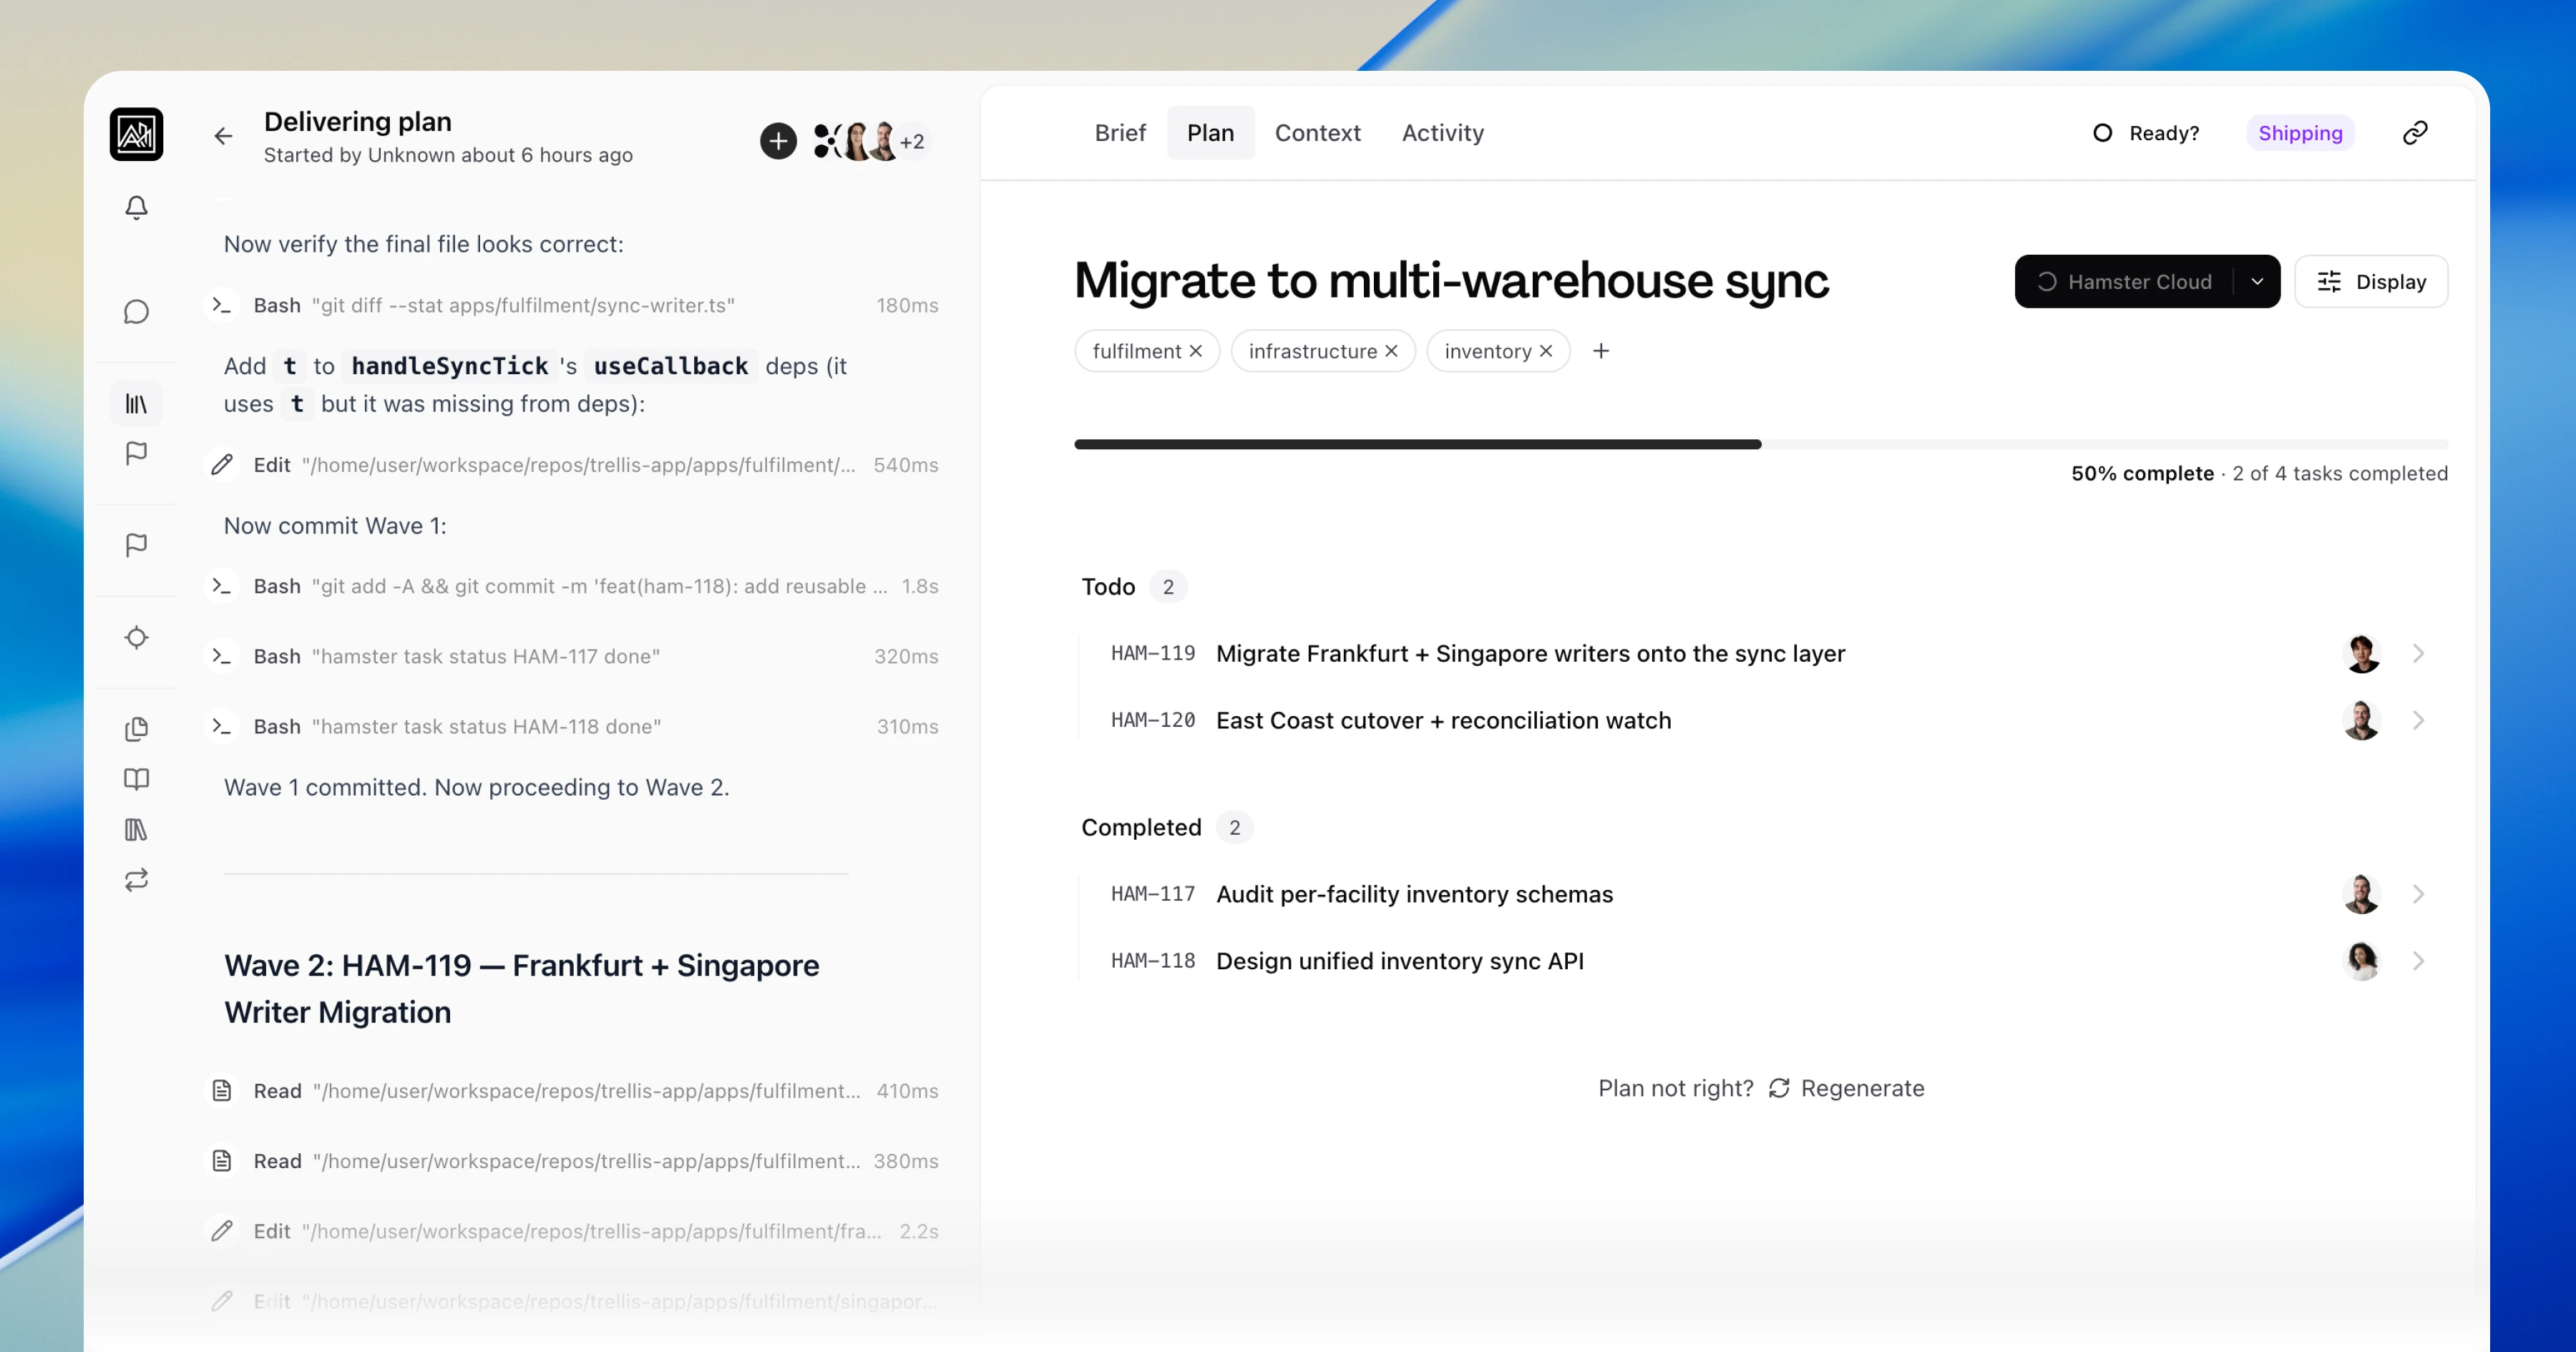Remove the infrastructure tag

pos(1391,351)
